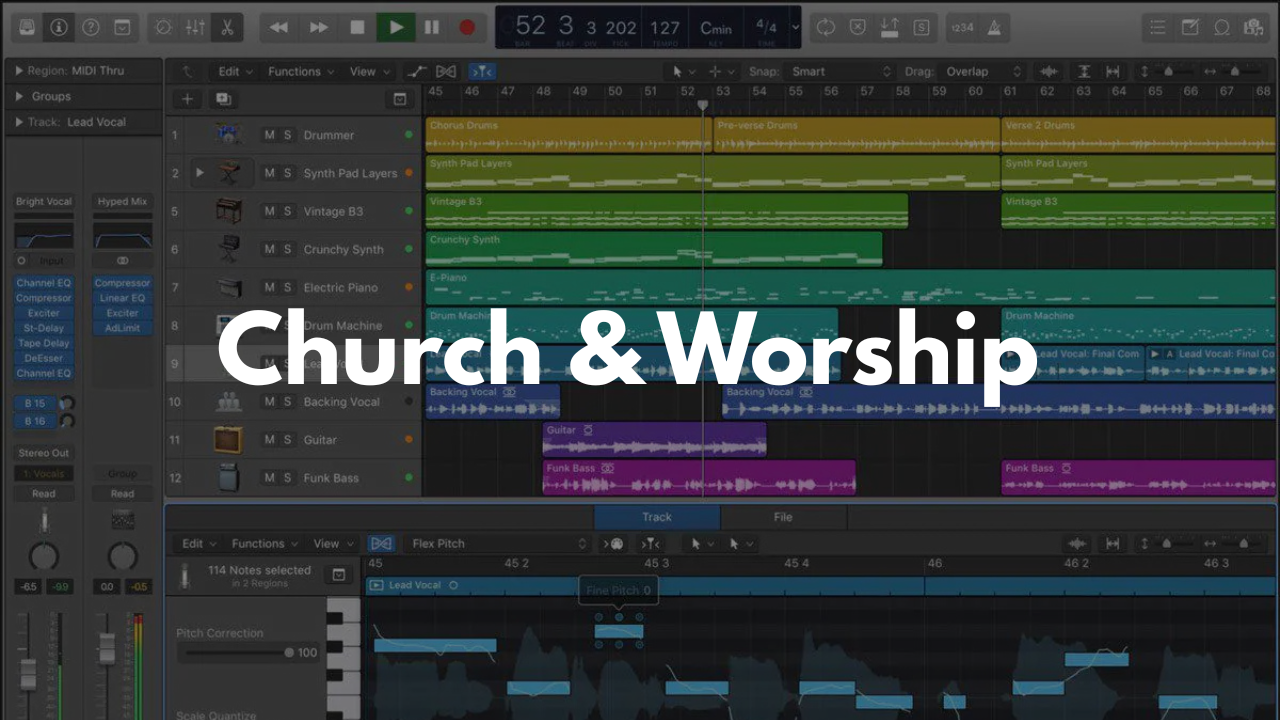Click the Guitar amp track icon

tap(229, 440)
